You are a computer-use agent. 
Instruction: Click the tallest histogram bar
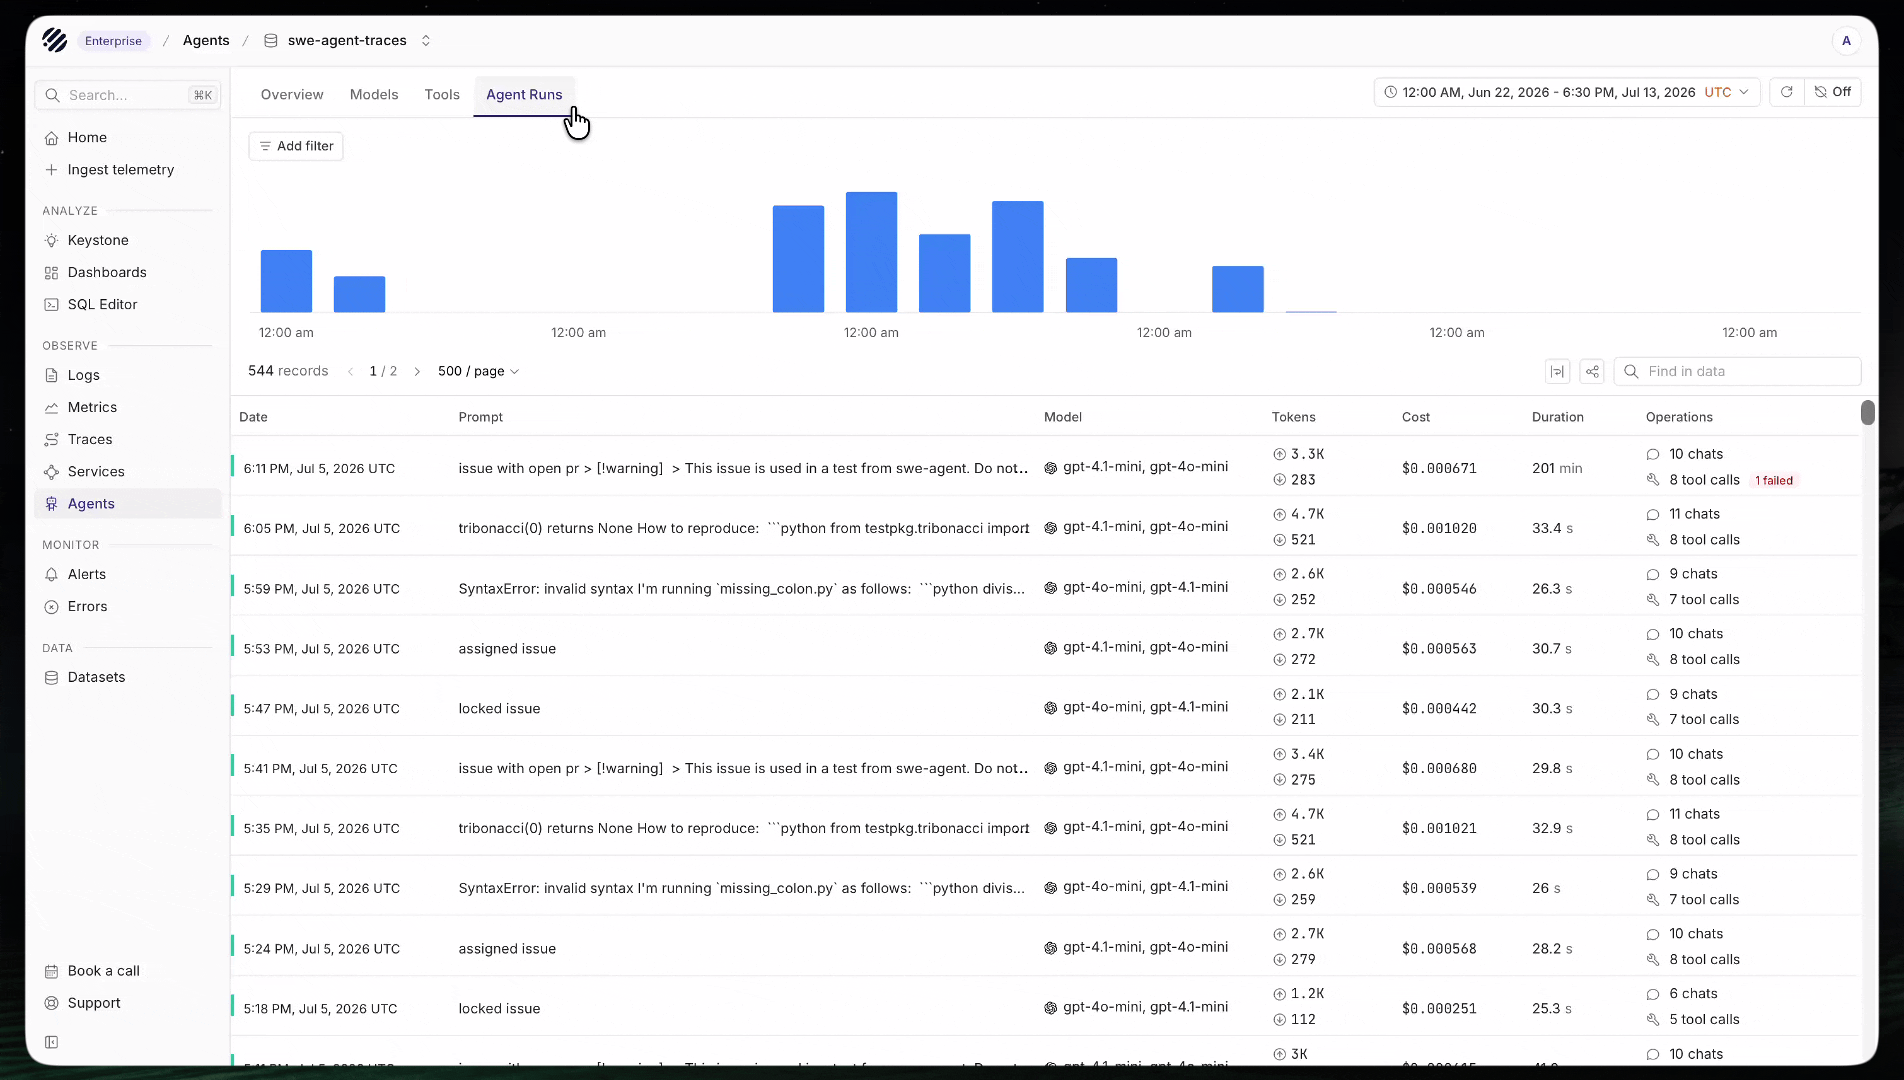871,252
